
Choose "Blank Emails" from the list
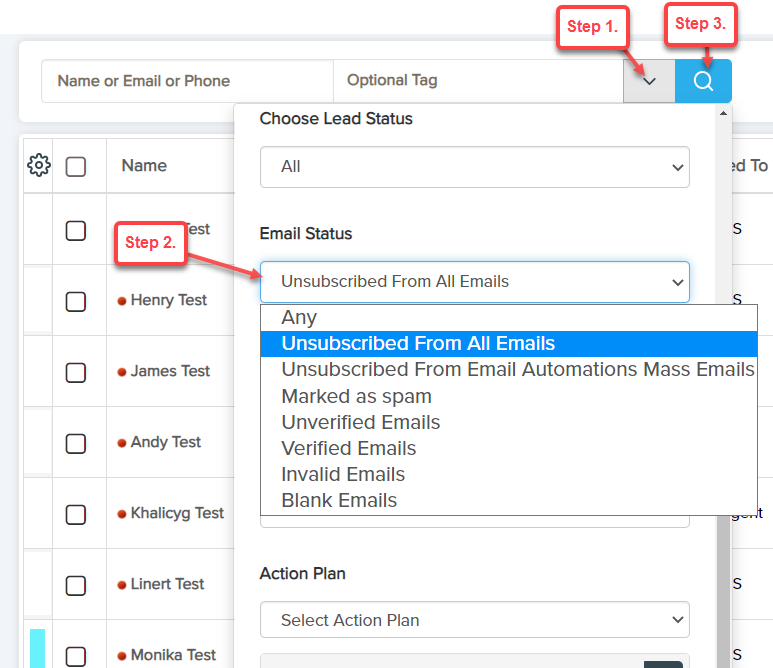coord(339,500)
